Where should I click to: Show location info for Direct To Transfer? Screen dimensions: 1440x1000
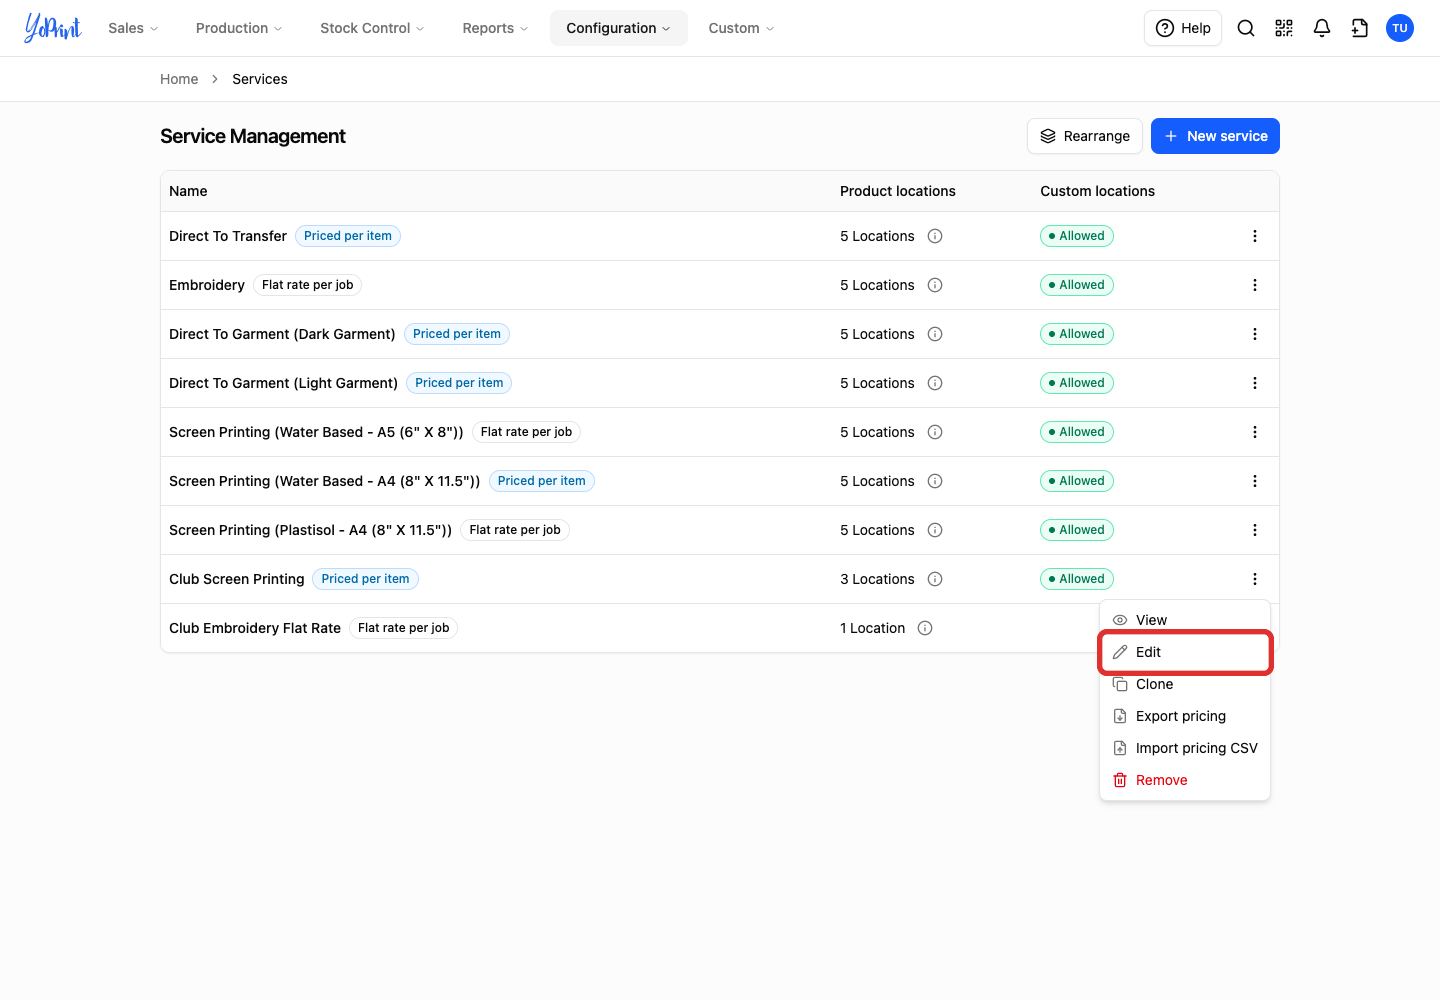pos(935,236)
